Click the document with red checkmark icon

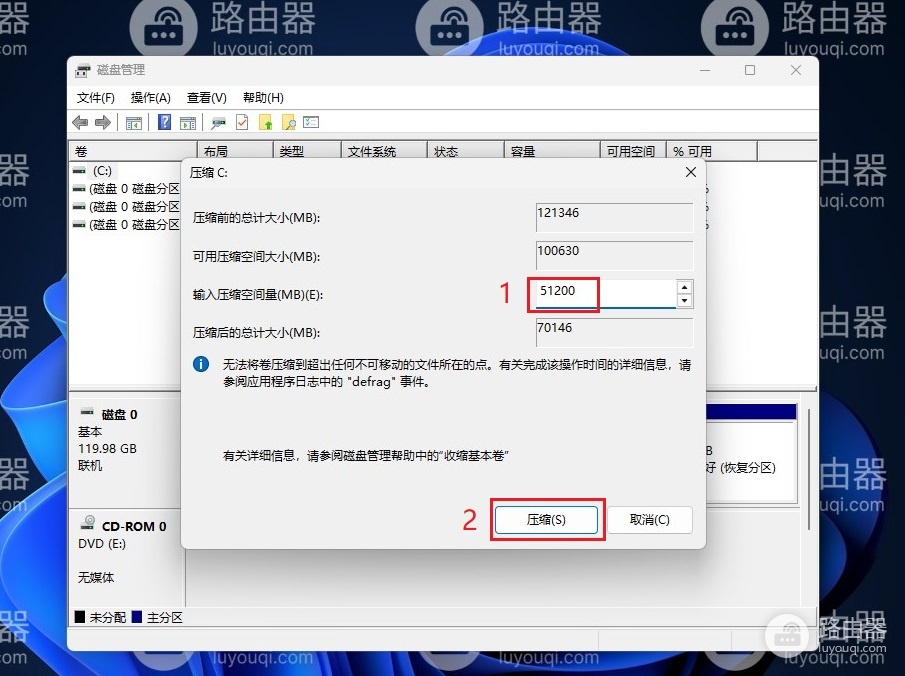(x=242, y=122)
